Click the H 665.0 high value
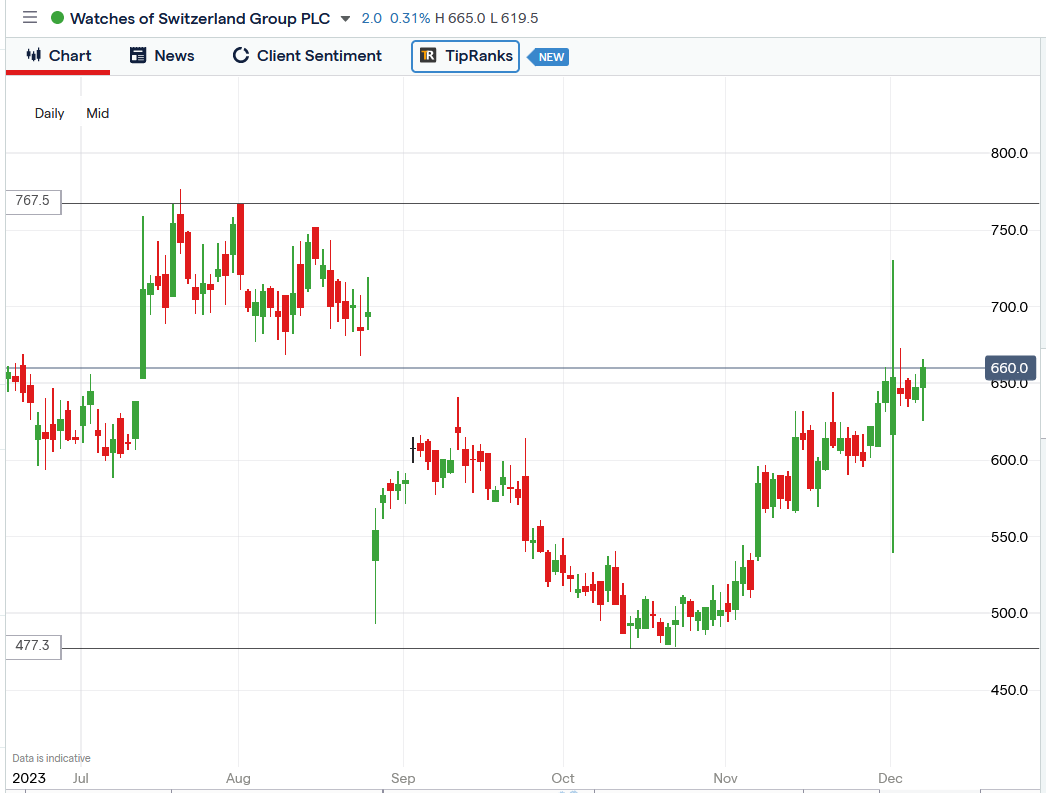 click(x=460, y=19)
